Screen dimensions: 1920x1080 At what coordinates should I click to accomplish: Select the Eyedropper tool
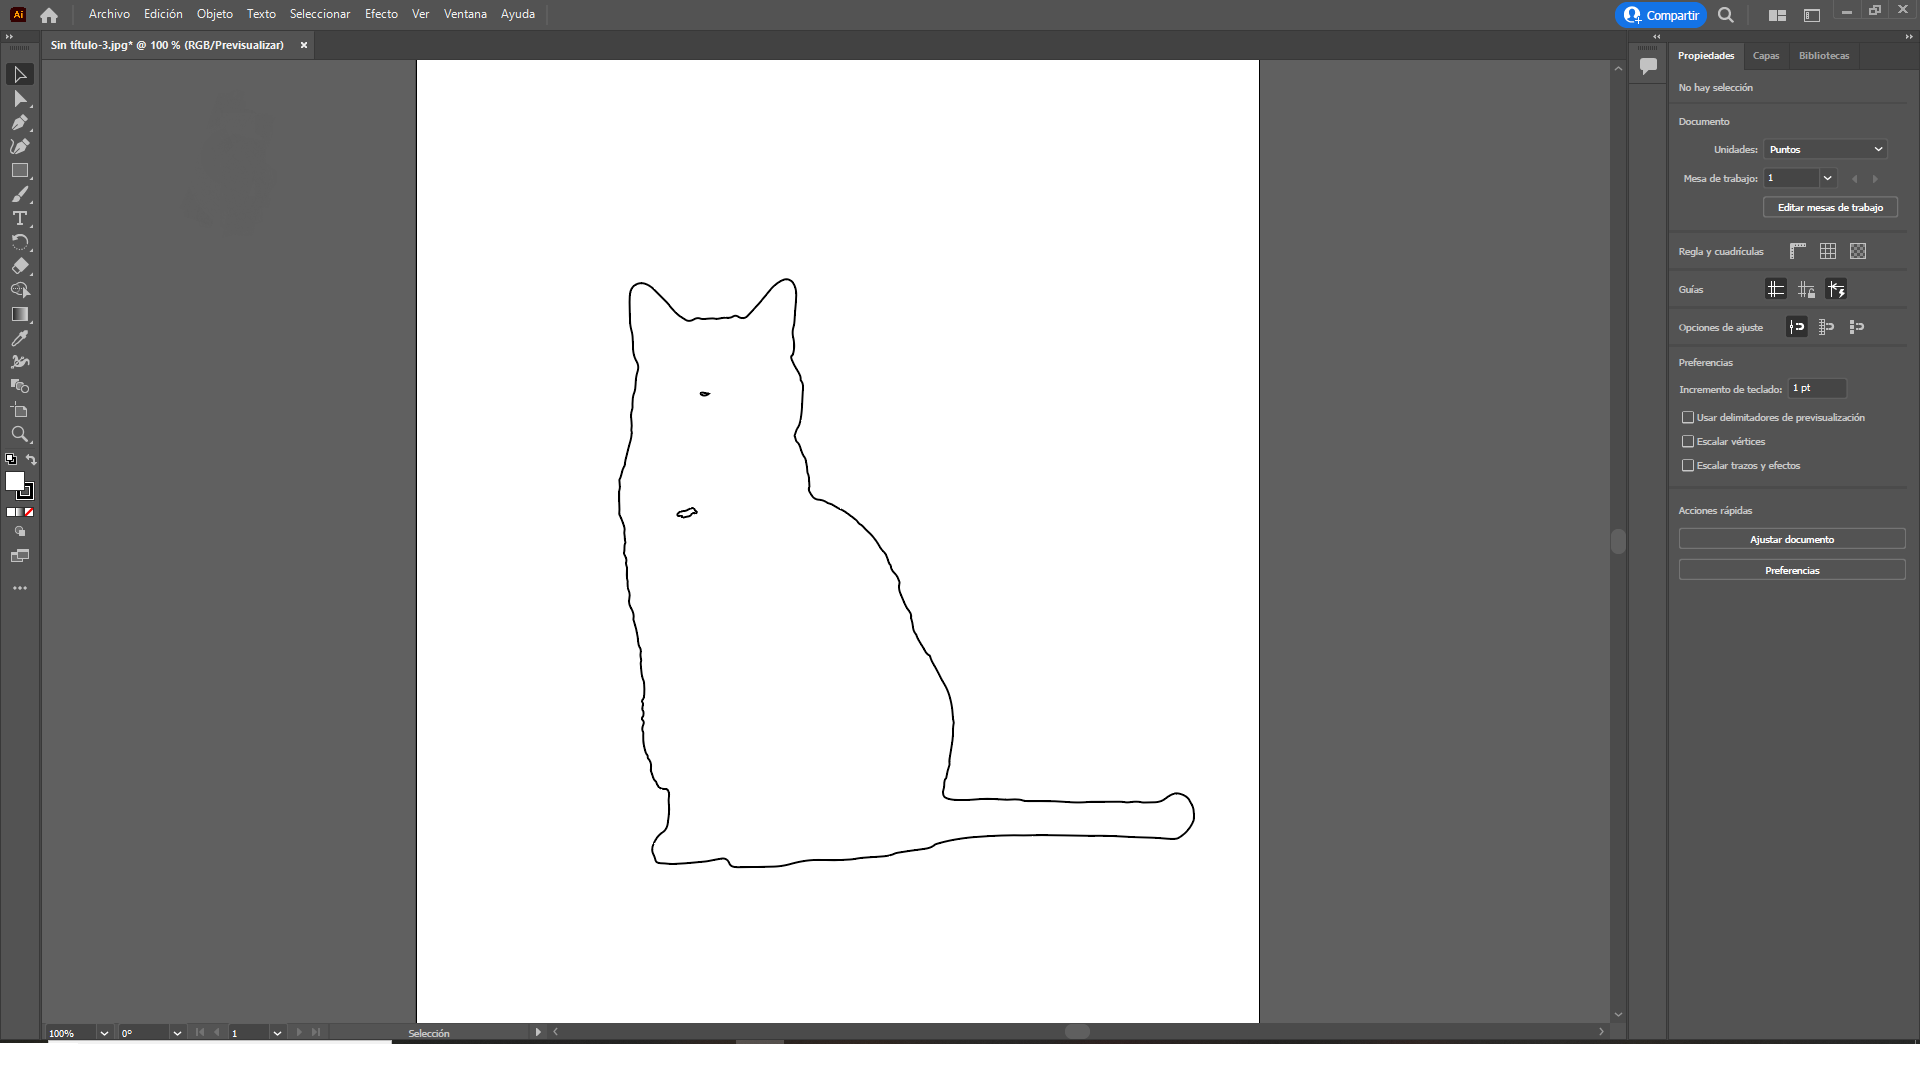(19, 339)
